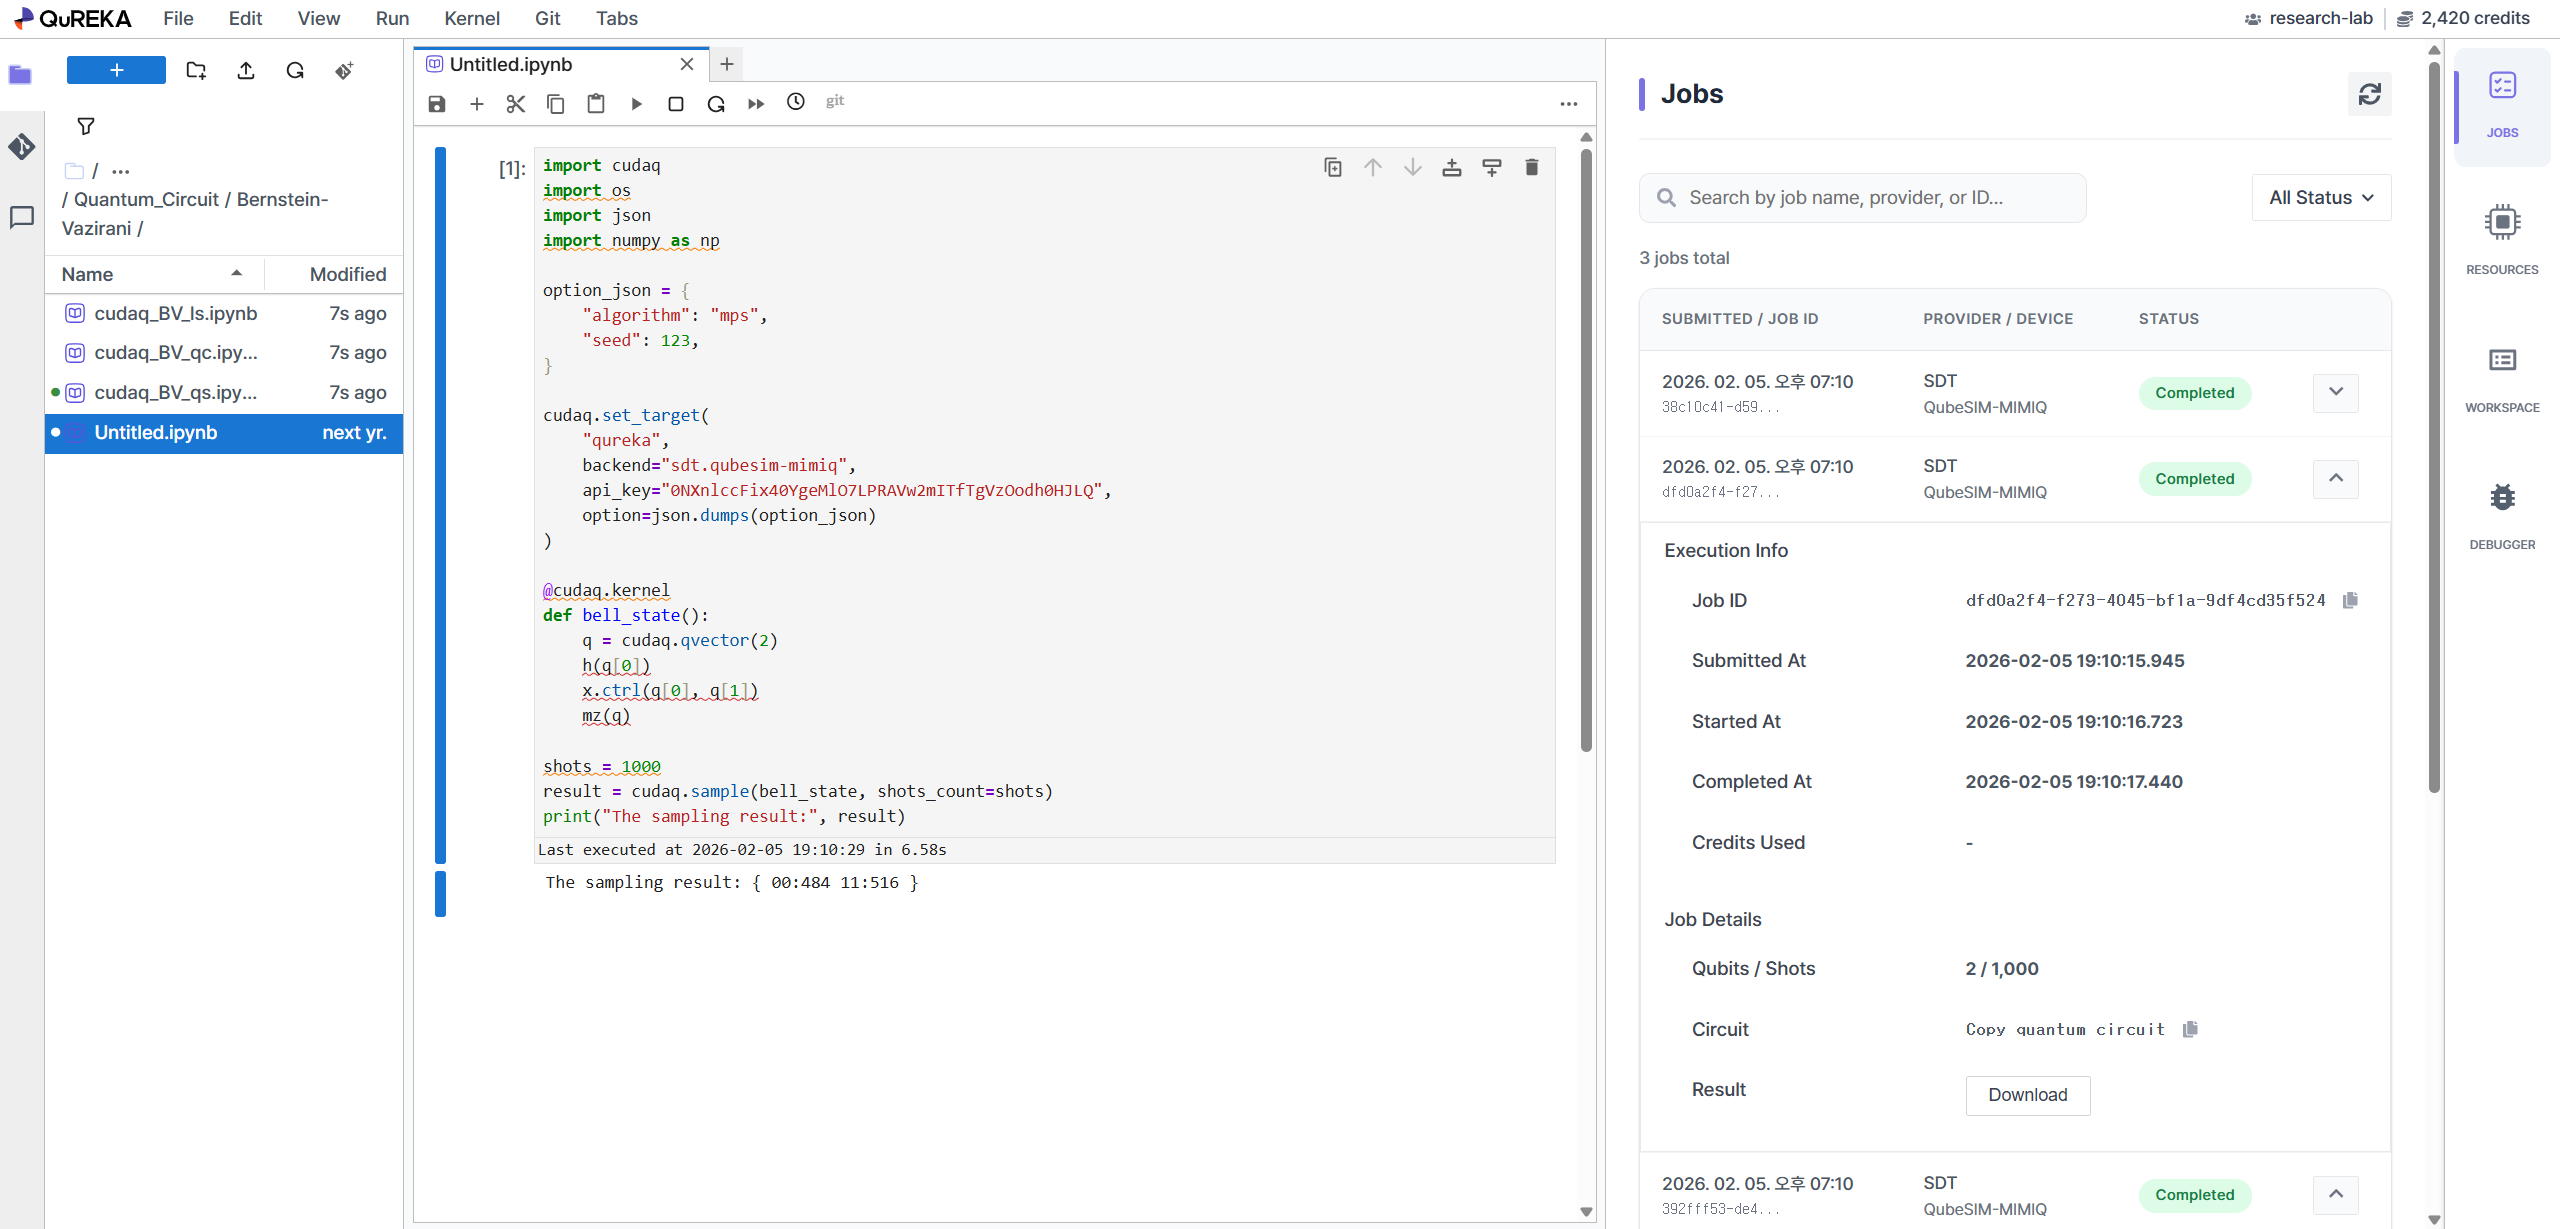Image resolution: width=2560 pixels, height=1229 pixels.
Task: Run the selected notebook cell
Action: (636, 104)
